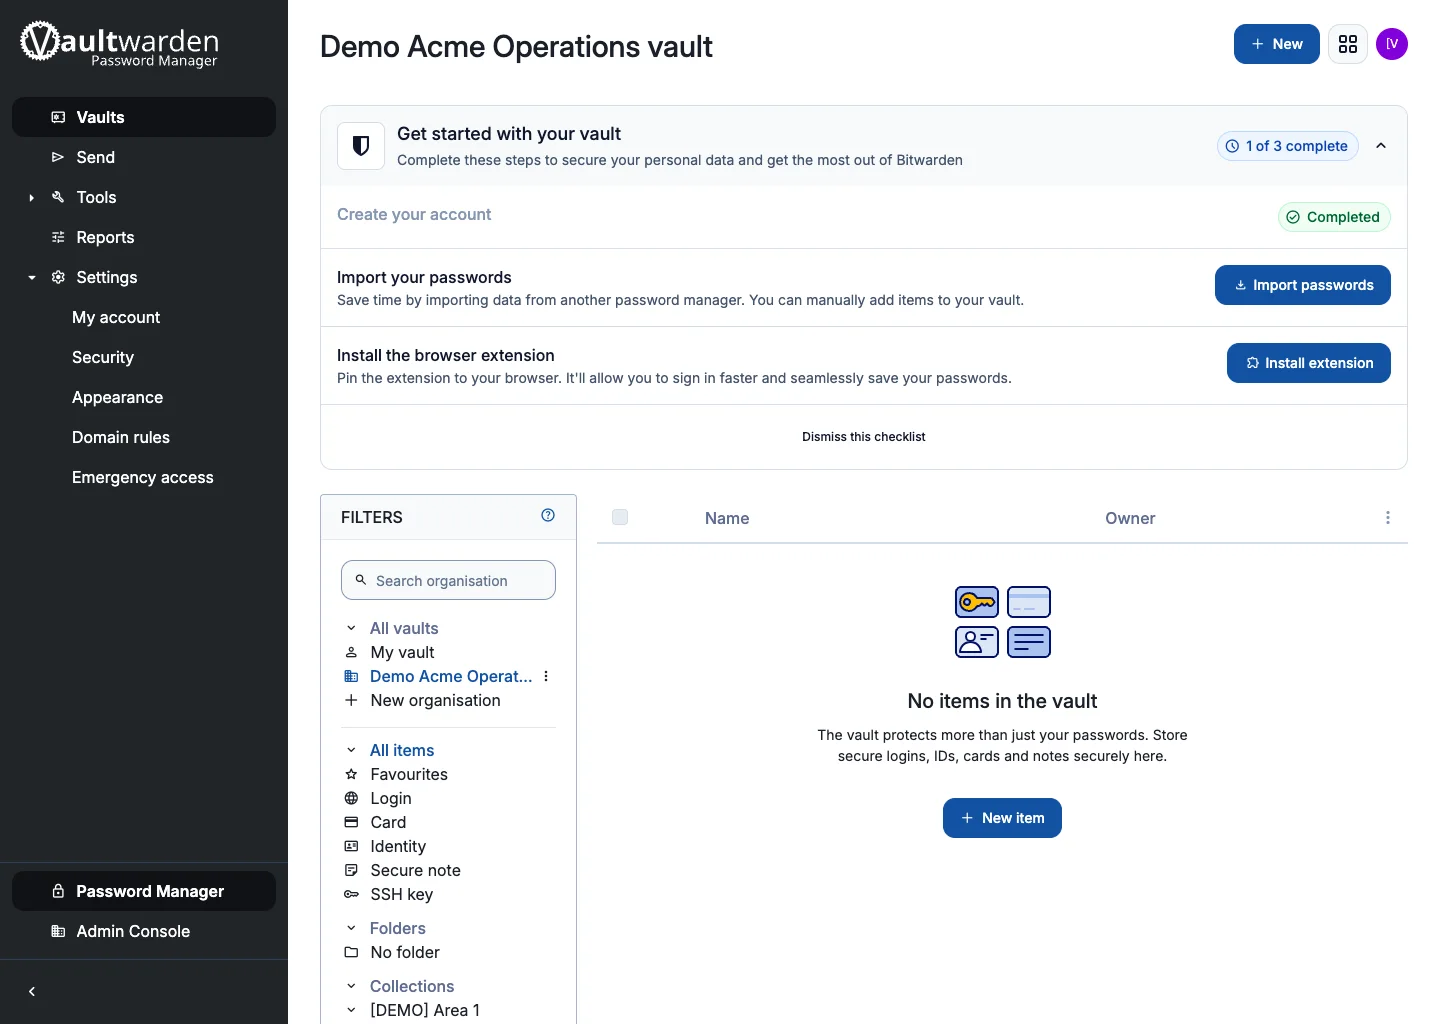Filter by Favourites
Image resolution: width=1440 pixels, height=1024 pixels.
(x=409, y=774)
